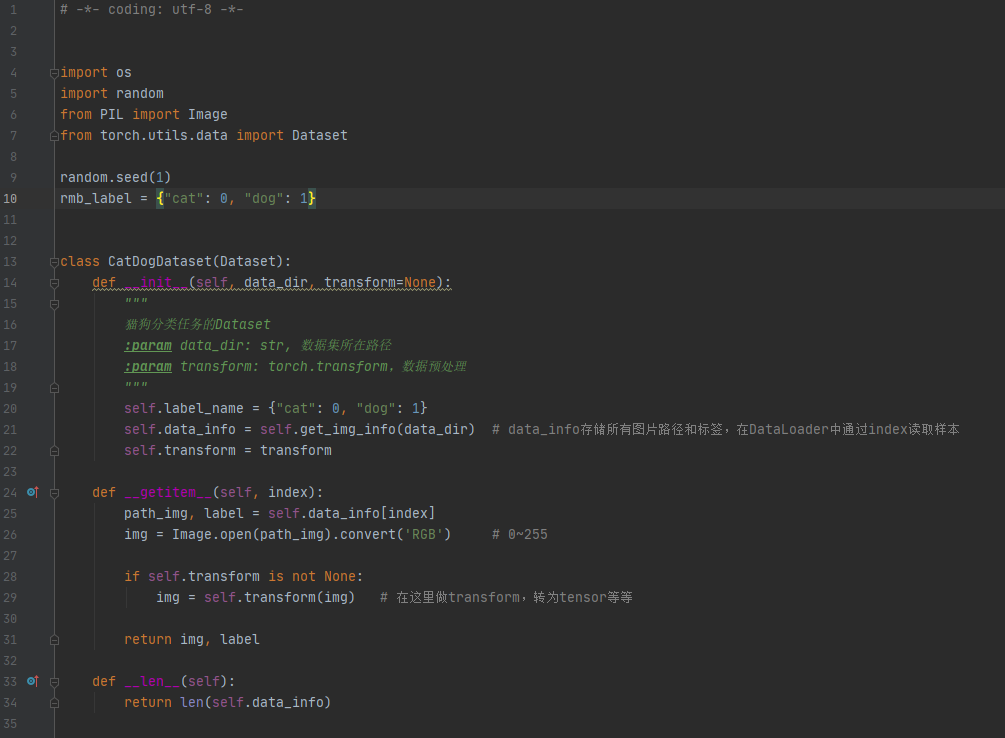The image size is (1005, 738).
Task: Click the '__getitem__' method name
Action: click(168, 492)
